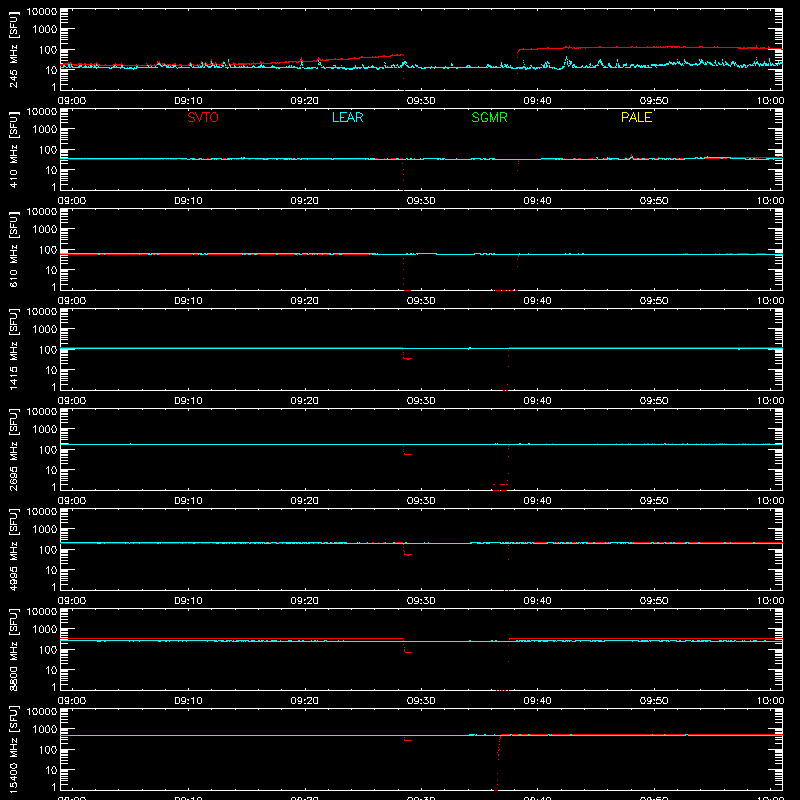The width and height of the screenshot is (800, 800).
Task: Click the 10000 y-axis label of 2695 MHz plot
Action: click(42, 412)
